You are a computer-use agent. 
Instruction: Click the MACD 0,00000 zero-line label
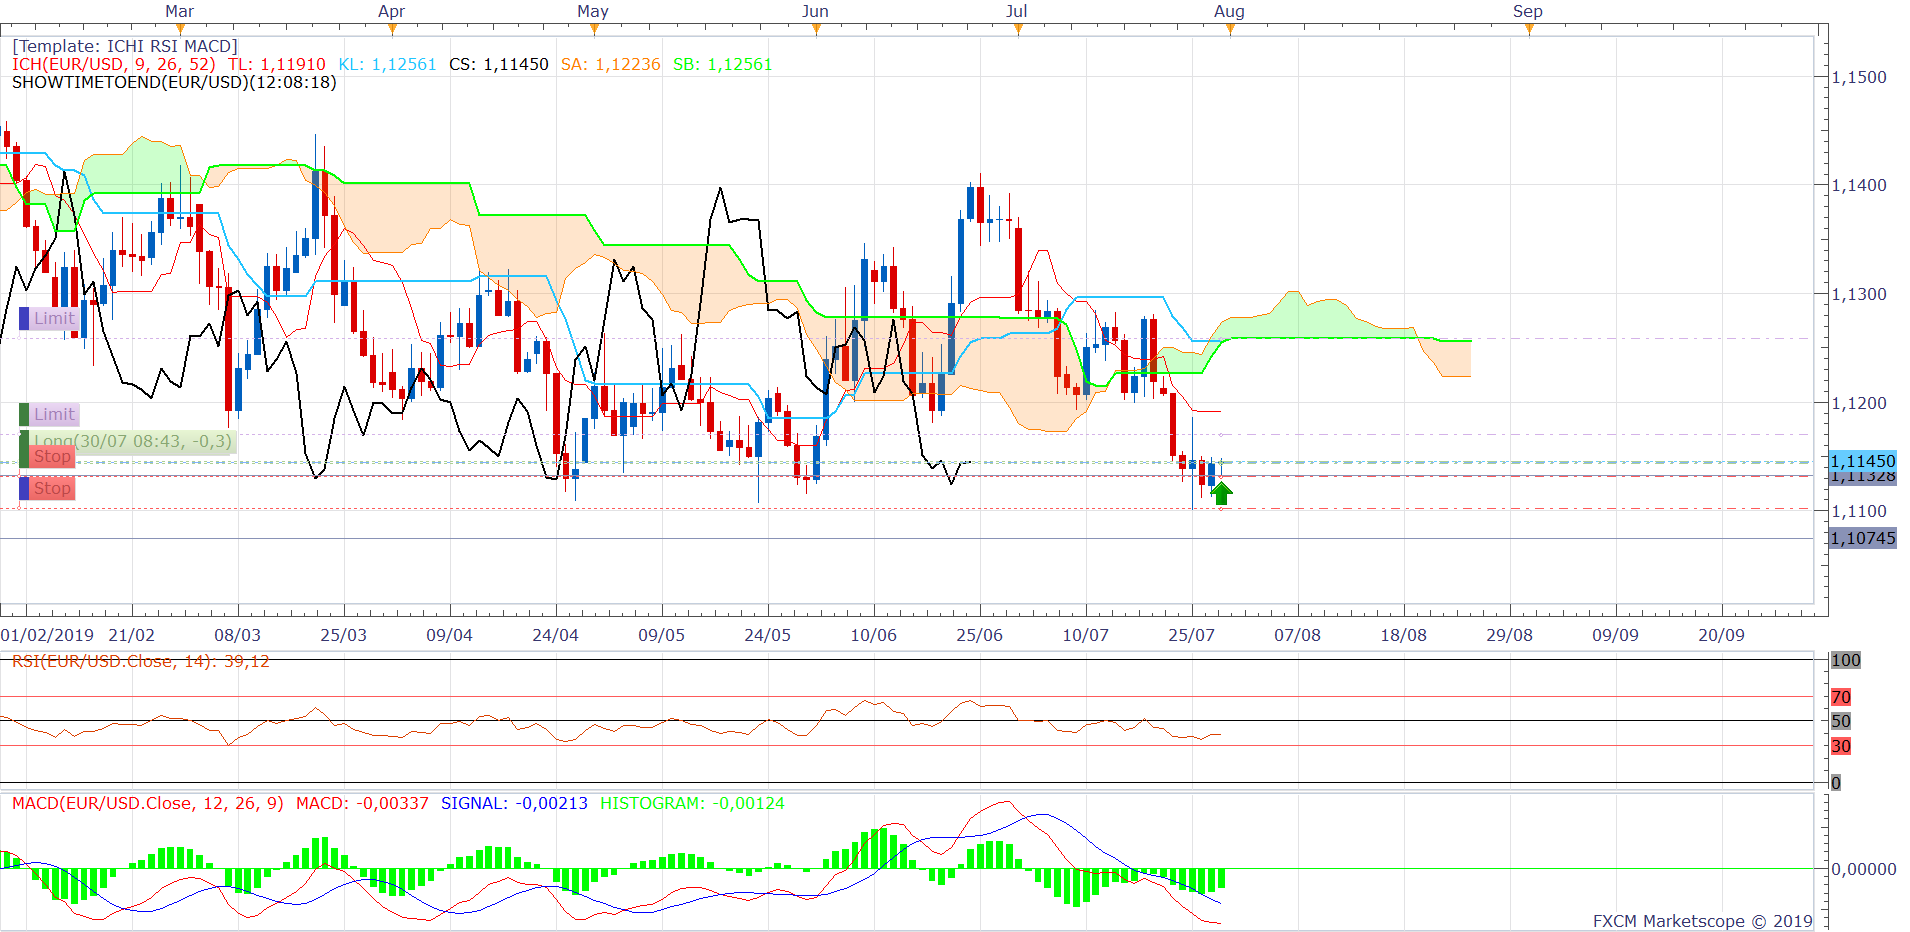1864,869
